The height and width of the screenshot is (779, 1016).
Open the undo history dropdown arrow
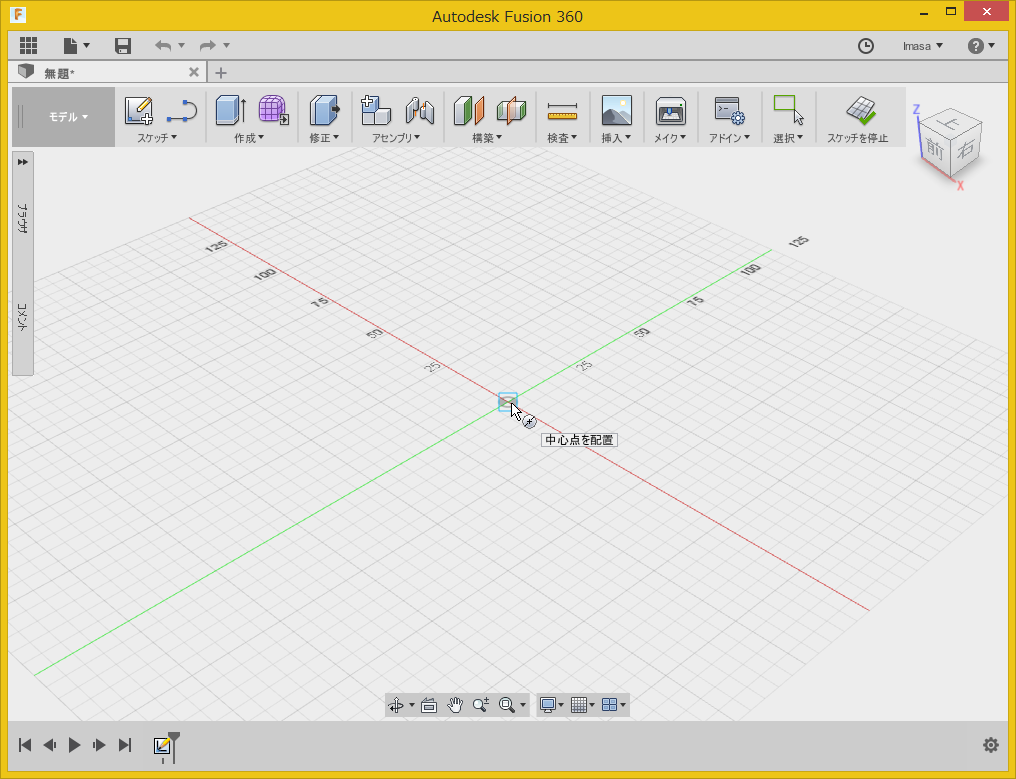181,45
